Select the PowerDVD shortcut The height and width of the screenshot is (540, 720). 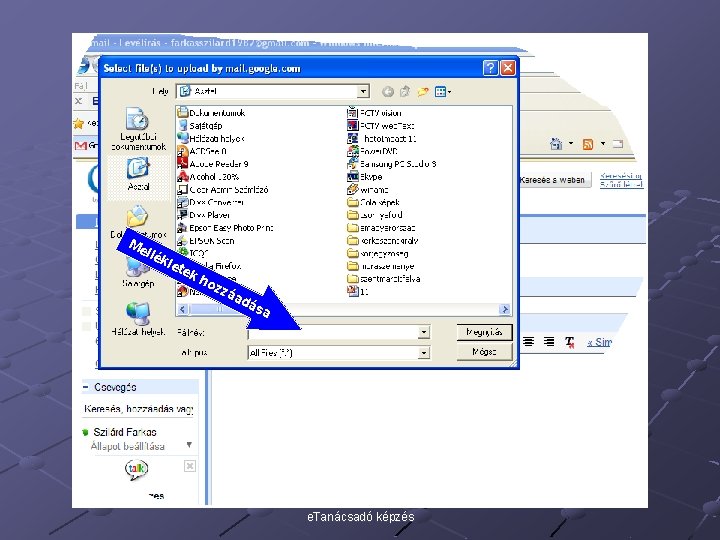373,151
